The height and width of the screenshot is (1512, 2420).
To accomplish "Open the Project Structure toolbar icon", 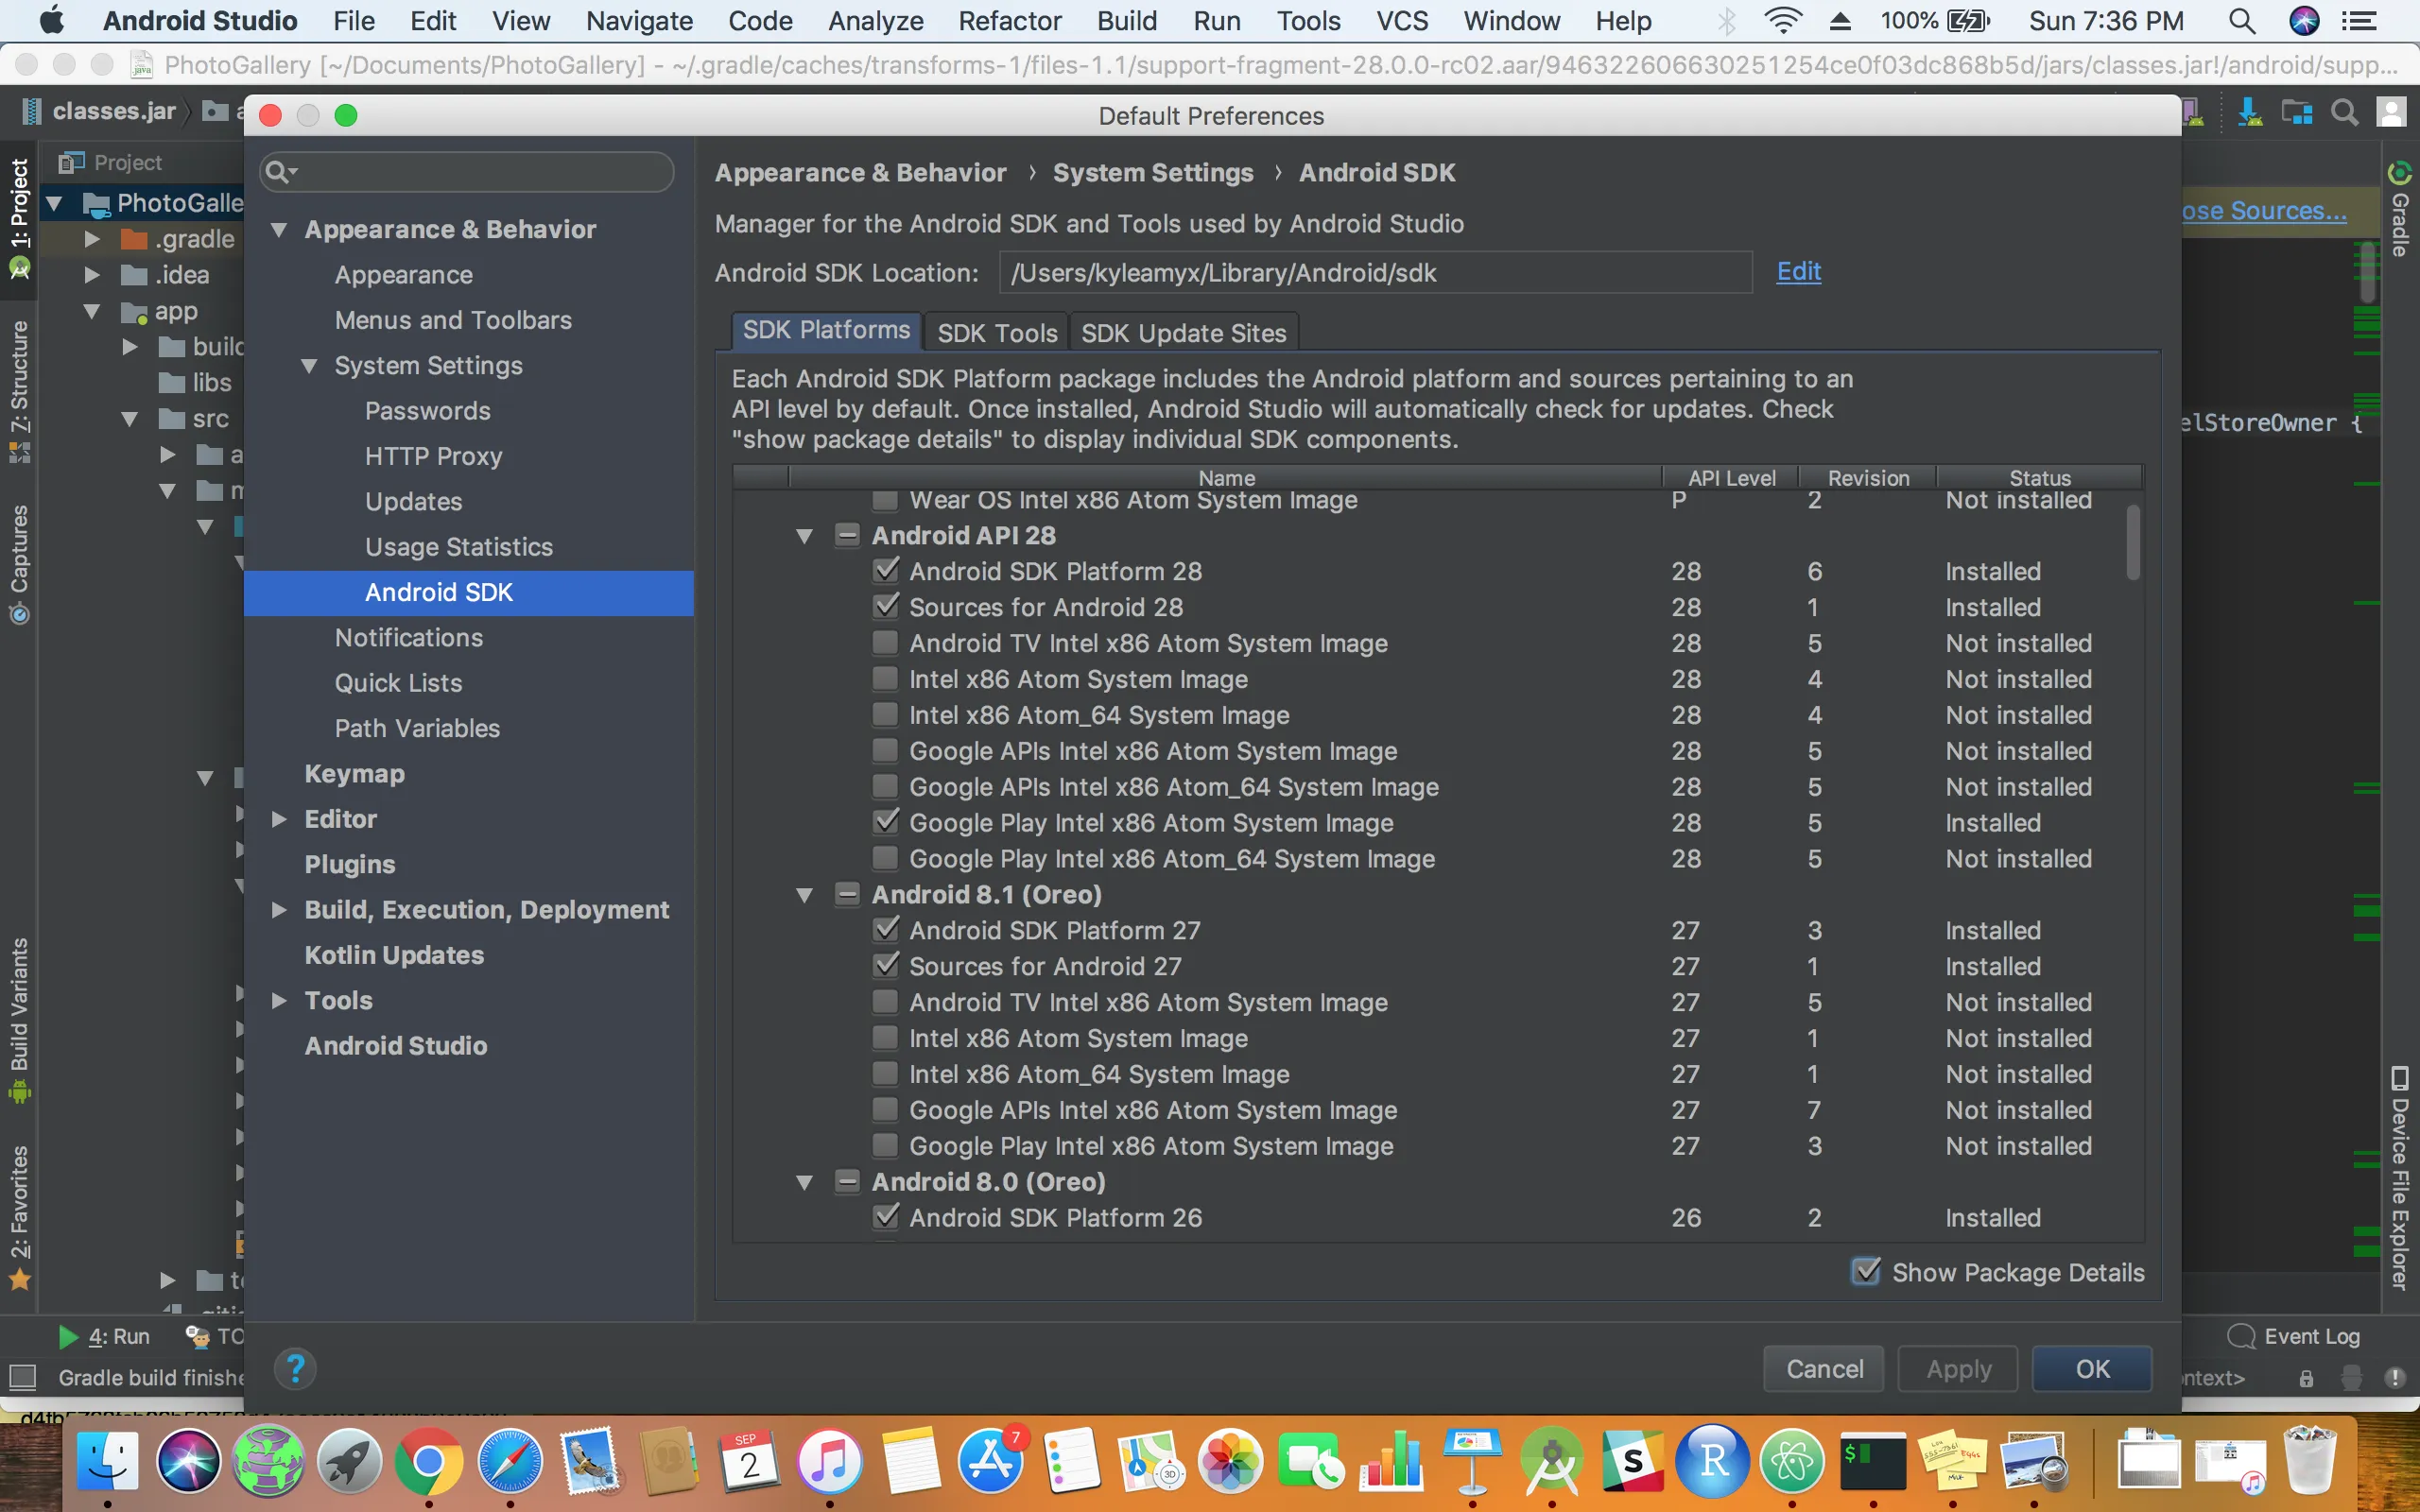I will (2297, 112).
